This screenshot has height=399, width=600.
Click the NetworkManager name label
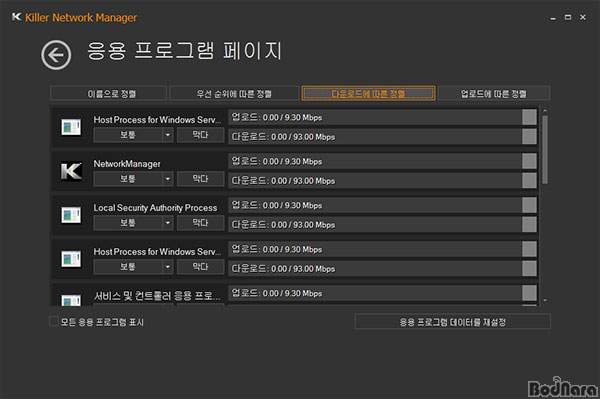(127, 164)
